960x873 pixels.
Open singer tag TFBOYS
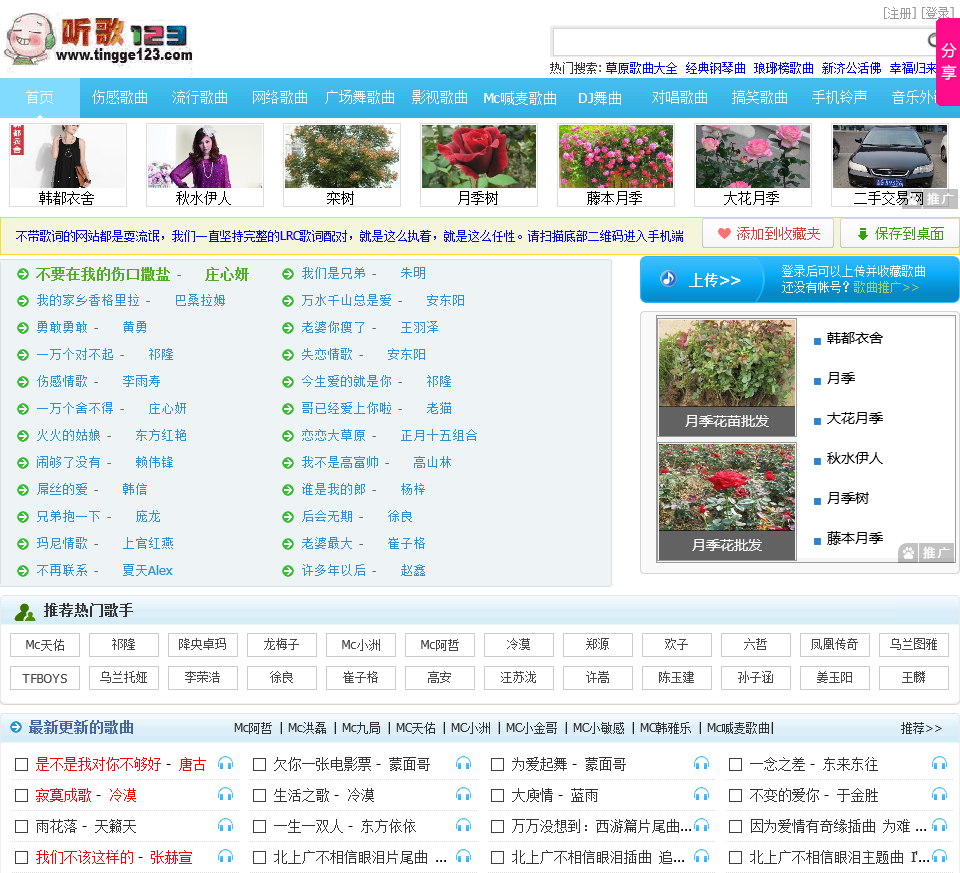(x=45, y=678)
